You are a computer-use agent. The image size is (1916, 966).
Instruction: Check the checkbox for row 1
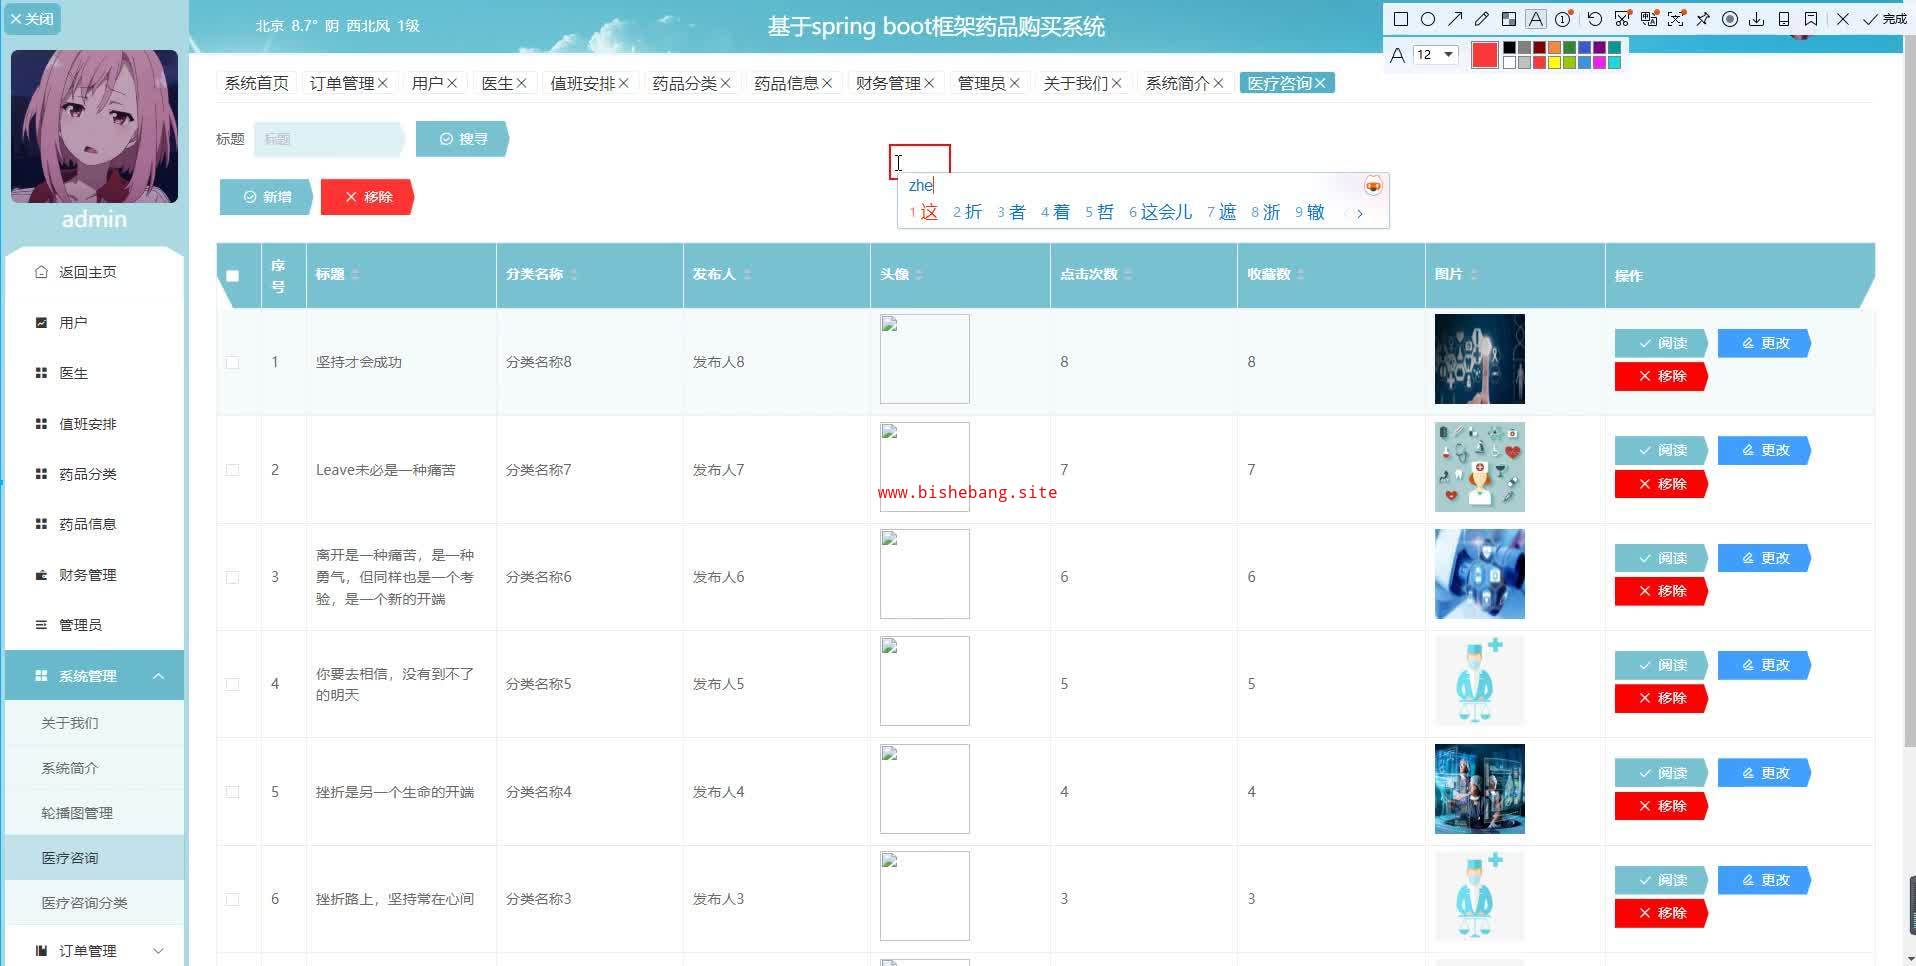[x=233, y=362]
